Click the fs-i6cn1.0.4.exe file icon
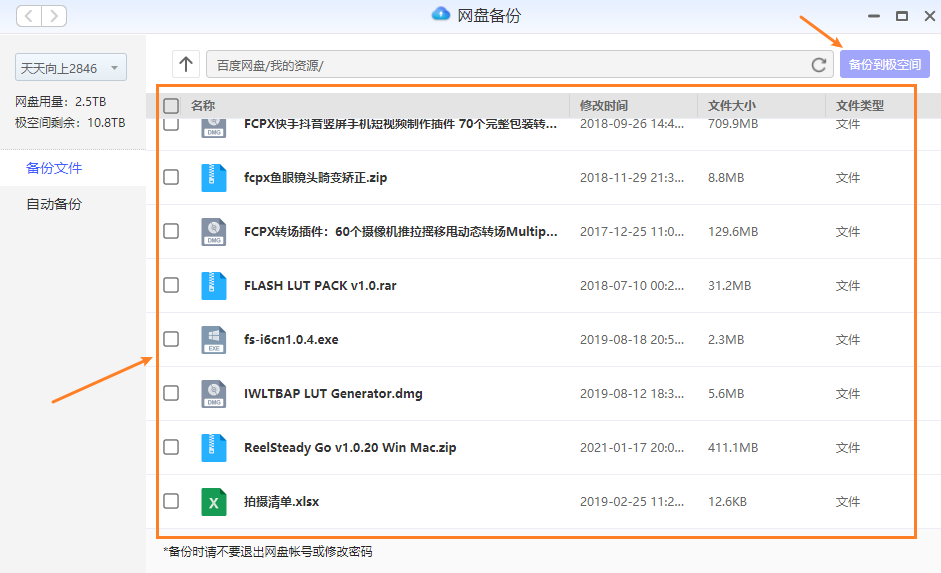Screen dimensions: 941x573 [x=213, y=340]
